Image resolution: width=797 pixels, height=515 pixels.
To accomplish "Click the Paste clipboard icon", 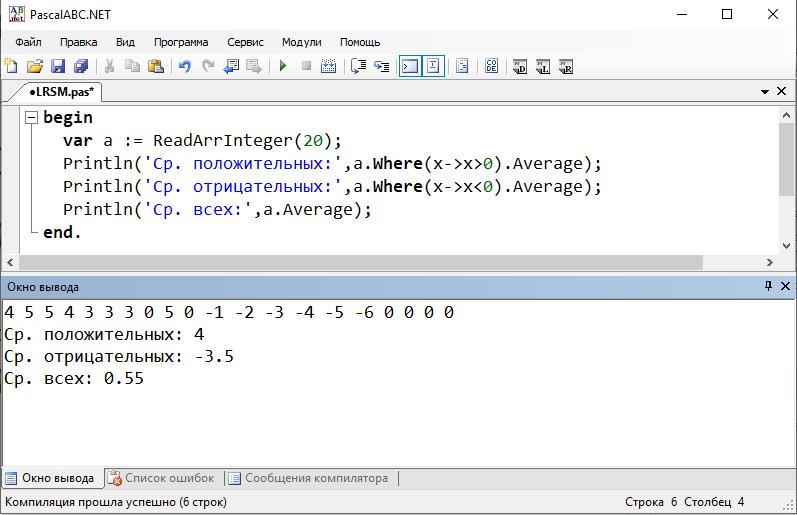I will [x=155, y=66].
